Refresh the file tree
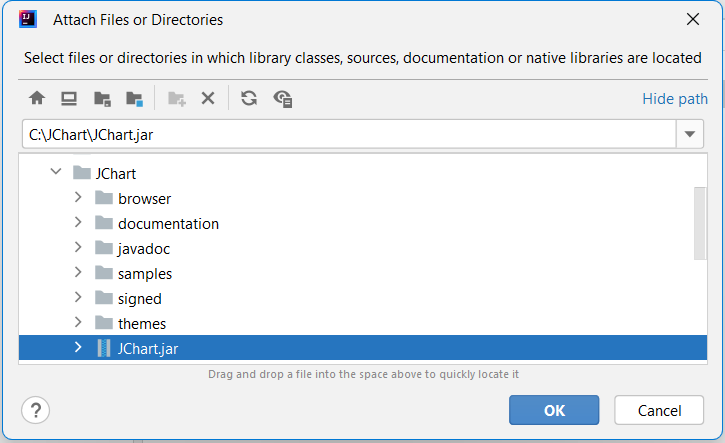Image resolution: width=725 pixels, height=443 pixels. pyautogui.click(x=249, y=98)
